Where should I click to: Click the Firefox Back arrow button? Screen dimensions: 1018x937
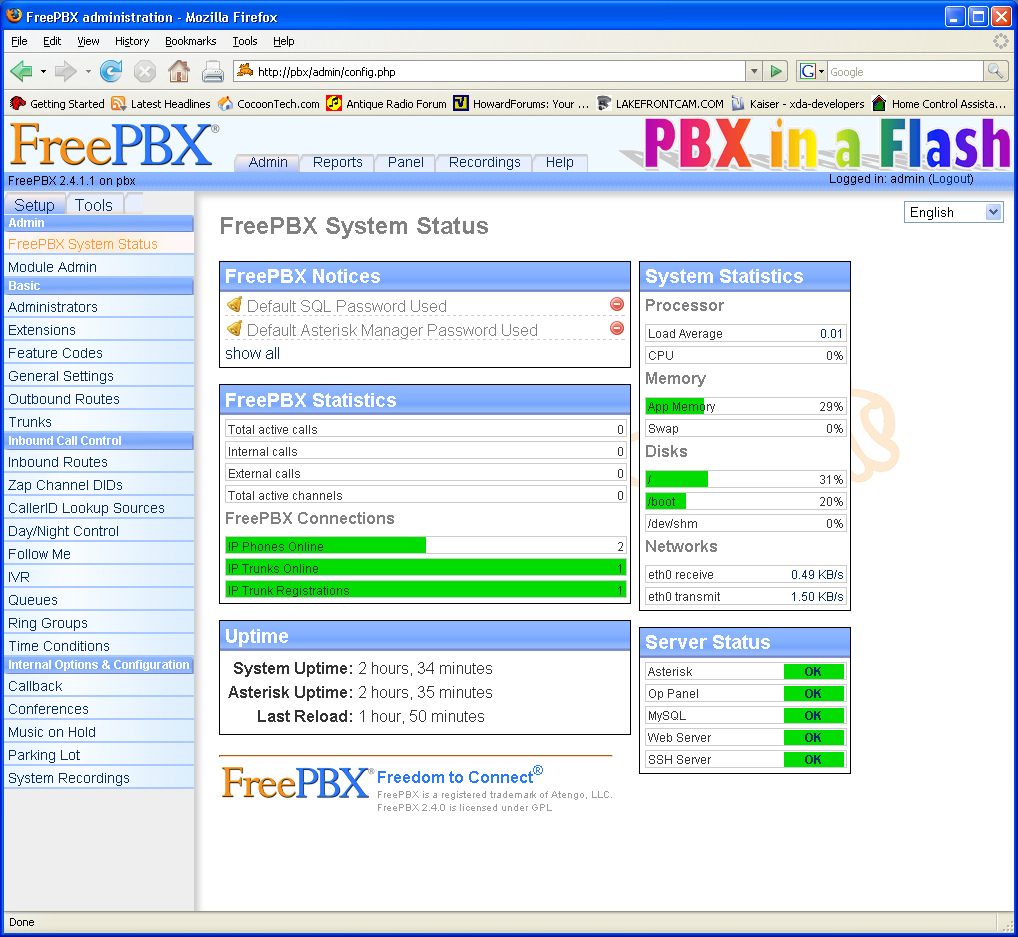tap(21, 72)
